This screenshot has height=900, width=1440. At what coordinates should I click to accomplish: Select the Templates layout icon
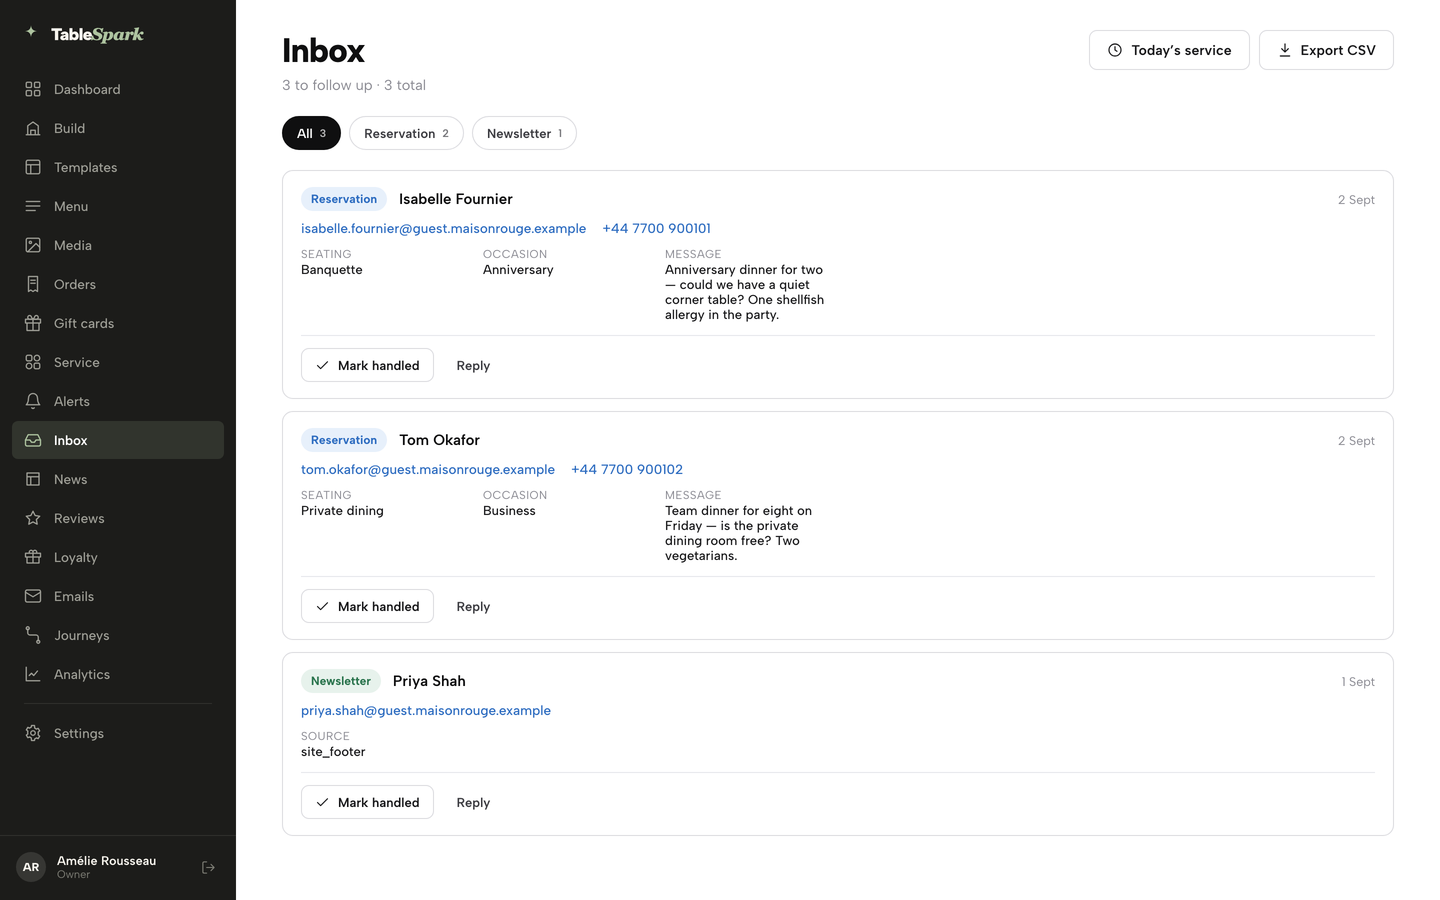coord(33,167)
